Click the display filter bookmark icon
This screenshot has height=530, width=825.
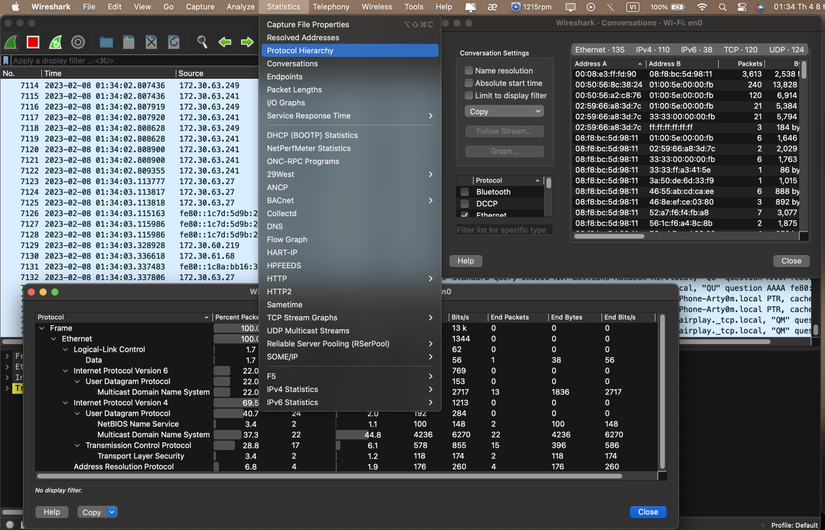(x=7, y=61)
